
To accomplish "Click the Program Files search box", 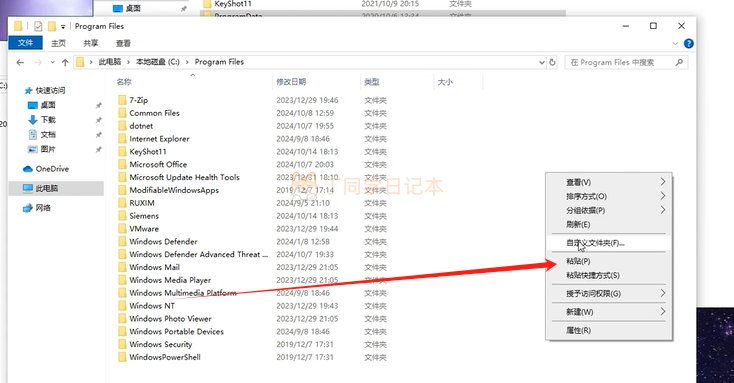I will pyautogui.click(x=626, y=62).
